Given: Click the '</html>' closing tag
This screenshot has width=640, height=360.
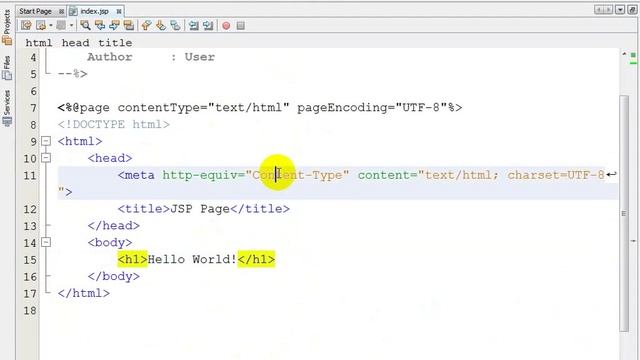Looking at the screenshot, I should click(84, 293).
